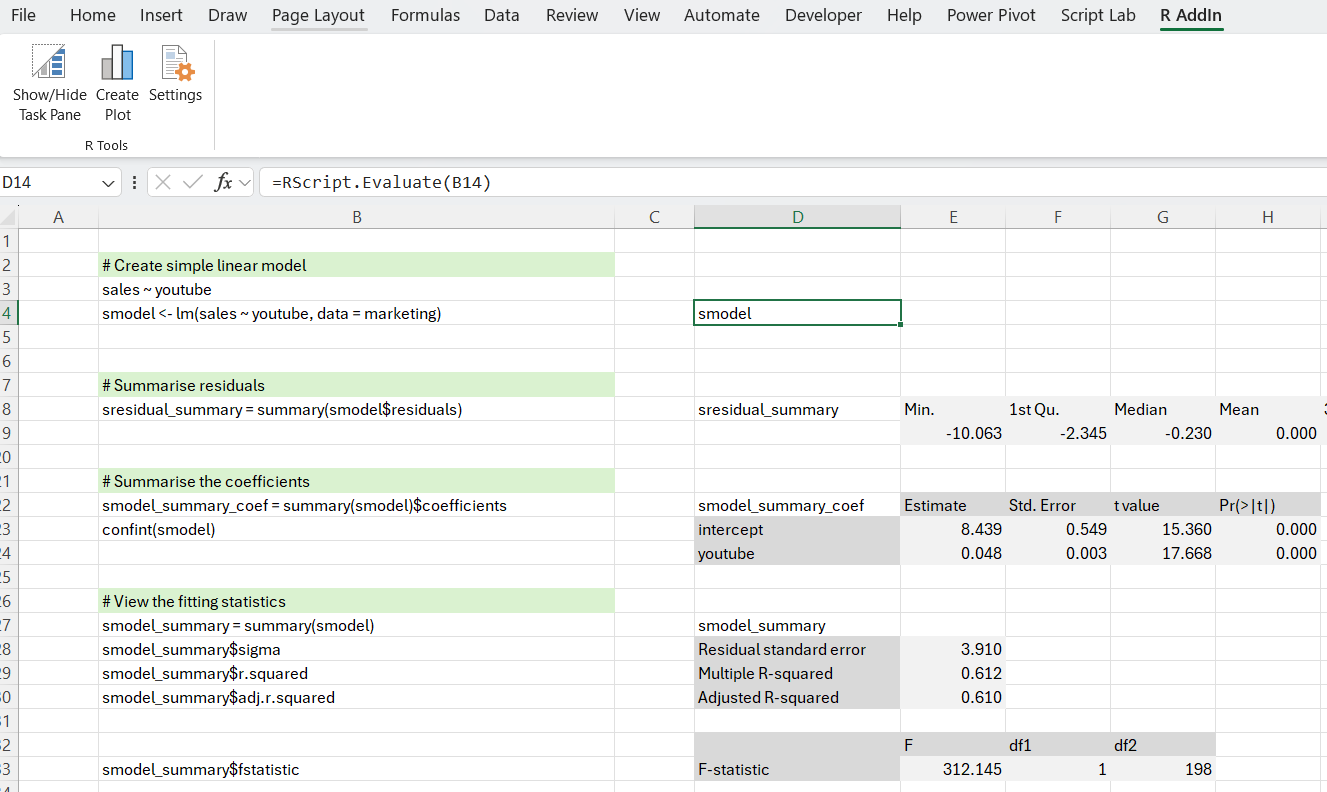Switch to the Draw tab
Image resolution: width=1327 pixels, height=792 pixels.
228,15
